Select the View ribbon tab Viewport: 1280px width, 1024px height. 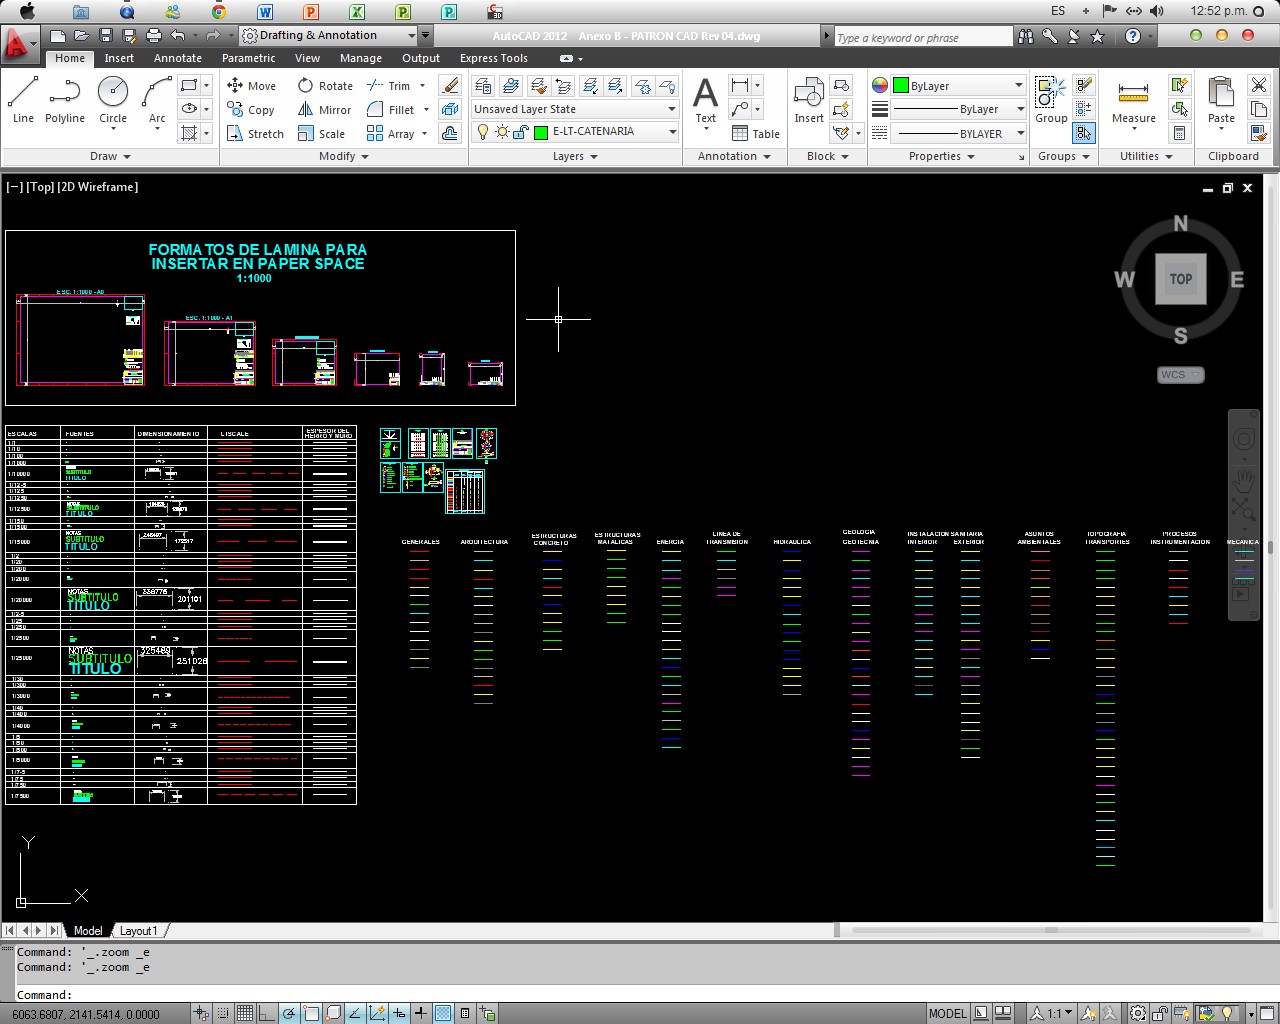(x=308, y=58)
